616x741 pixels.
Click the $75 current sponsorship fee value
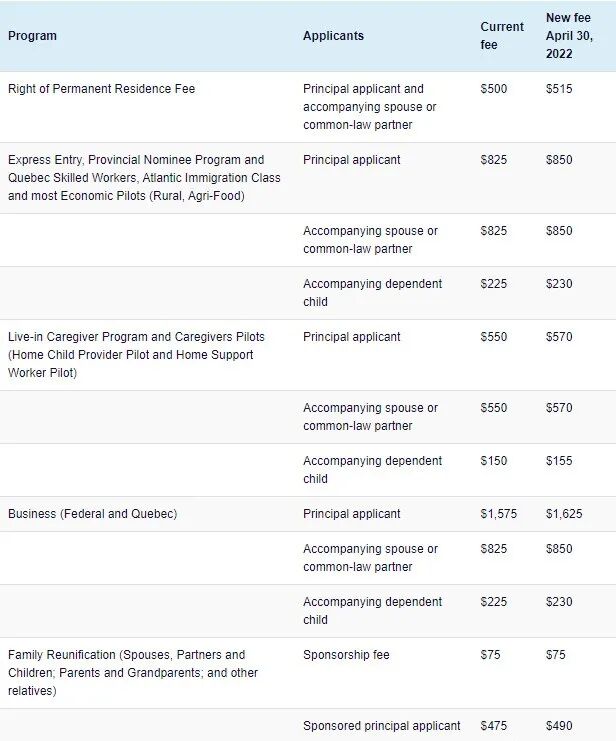click(x=490, y=655)
